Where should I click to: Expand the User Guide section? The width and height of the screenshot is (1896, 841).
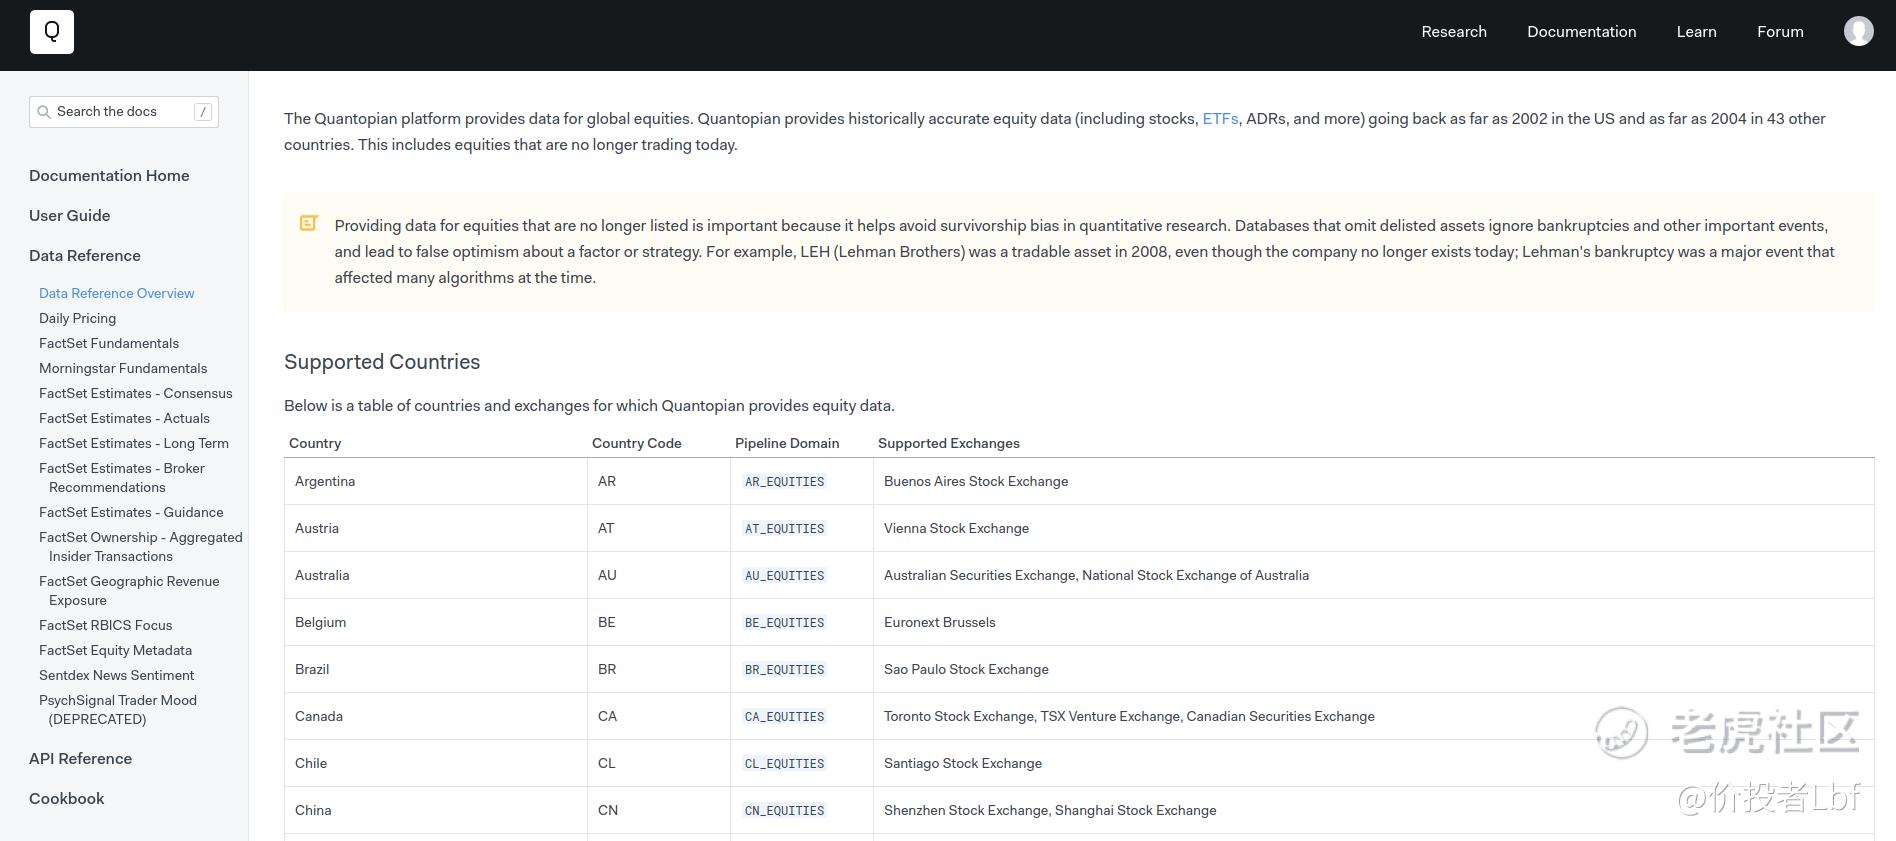coord(70,216)
